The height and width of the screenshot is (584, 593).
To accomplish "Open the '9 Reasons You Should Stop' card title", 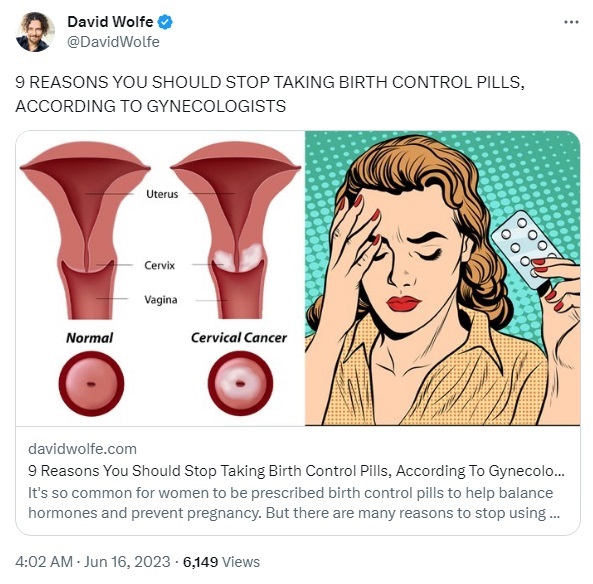I will click(x=296, y=471).
